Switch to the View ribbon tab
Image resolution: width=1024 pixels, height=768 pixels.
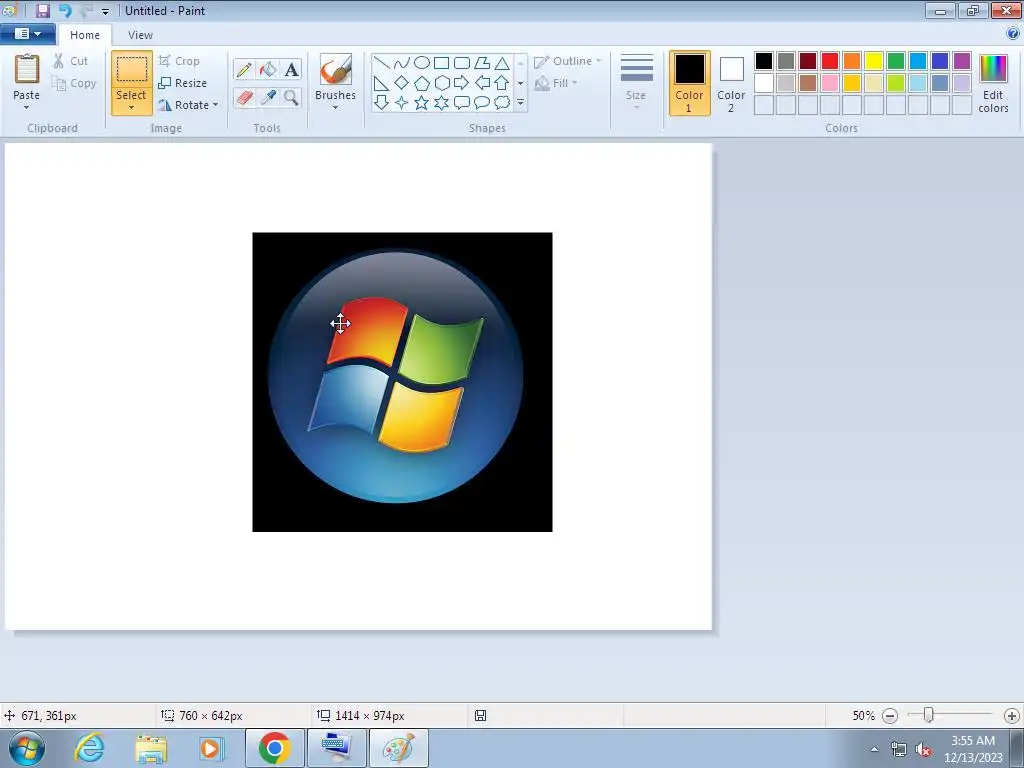click(140, 35)
